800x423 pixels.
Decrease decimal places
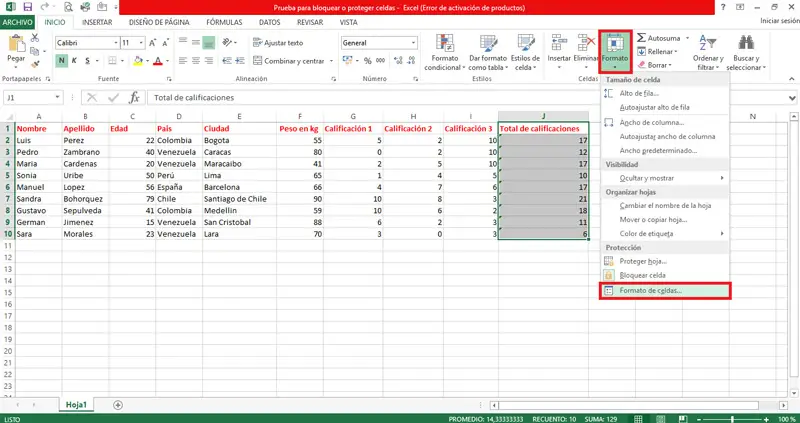(x=411, y=61)
